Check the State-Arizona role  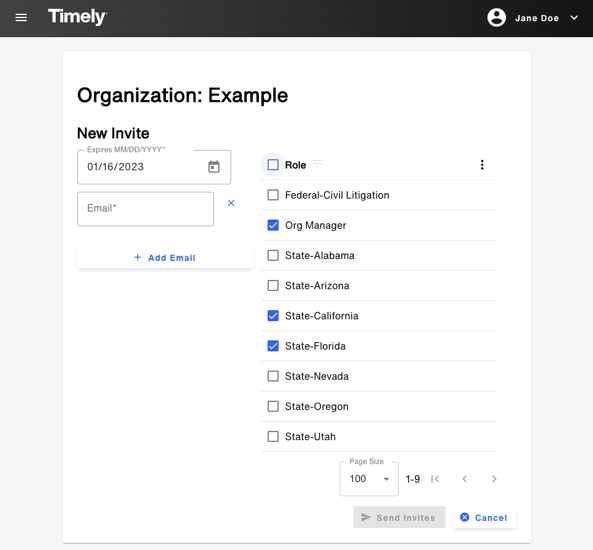273,286
